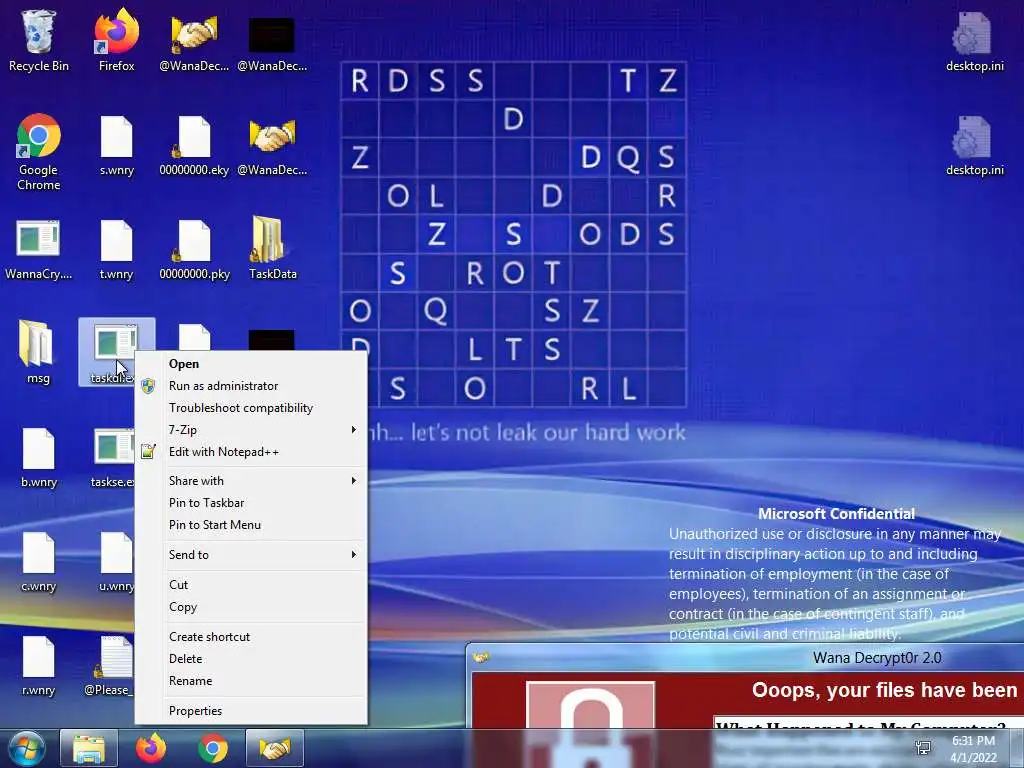The image size is (1024, 768).
Task: Launch Firefox from the taskbar
Action: [x=151, y=748]
